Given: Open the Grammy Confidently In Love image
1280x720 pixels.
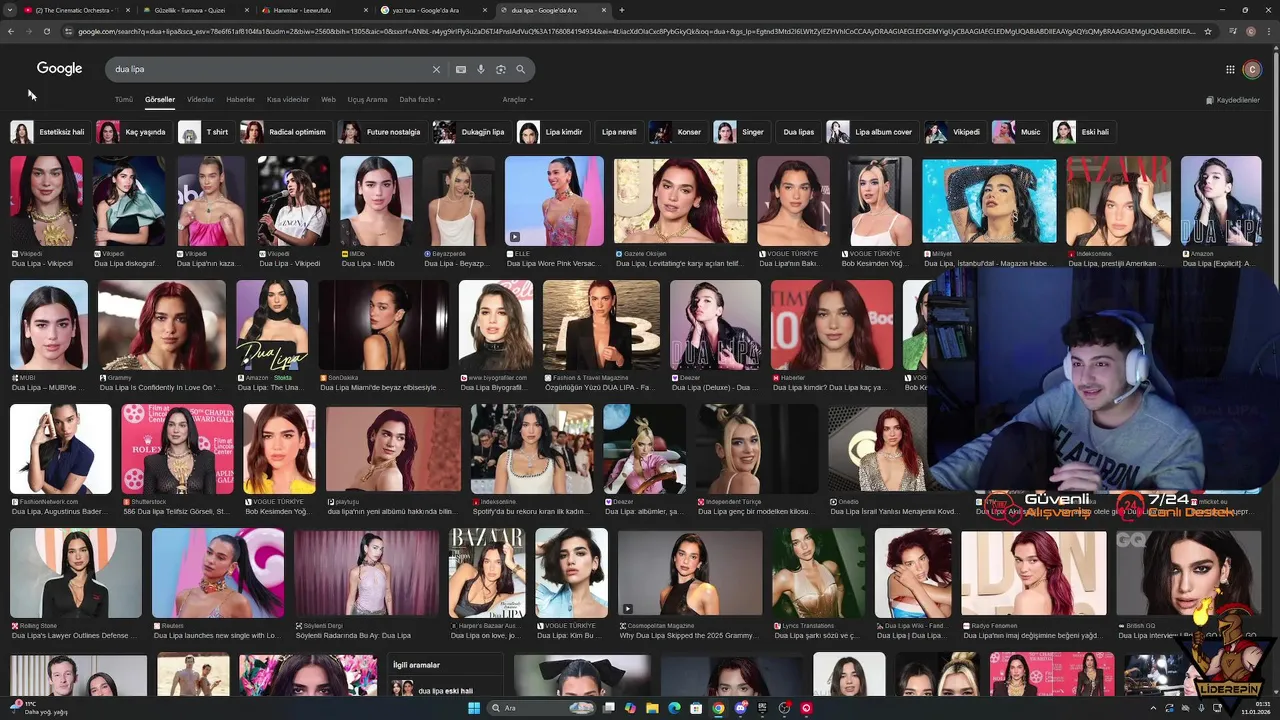Looking at the screenshot, I should point(162,325).
